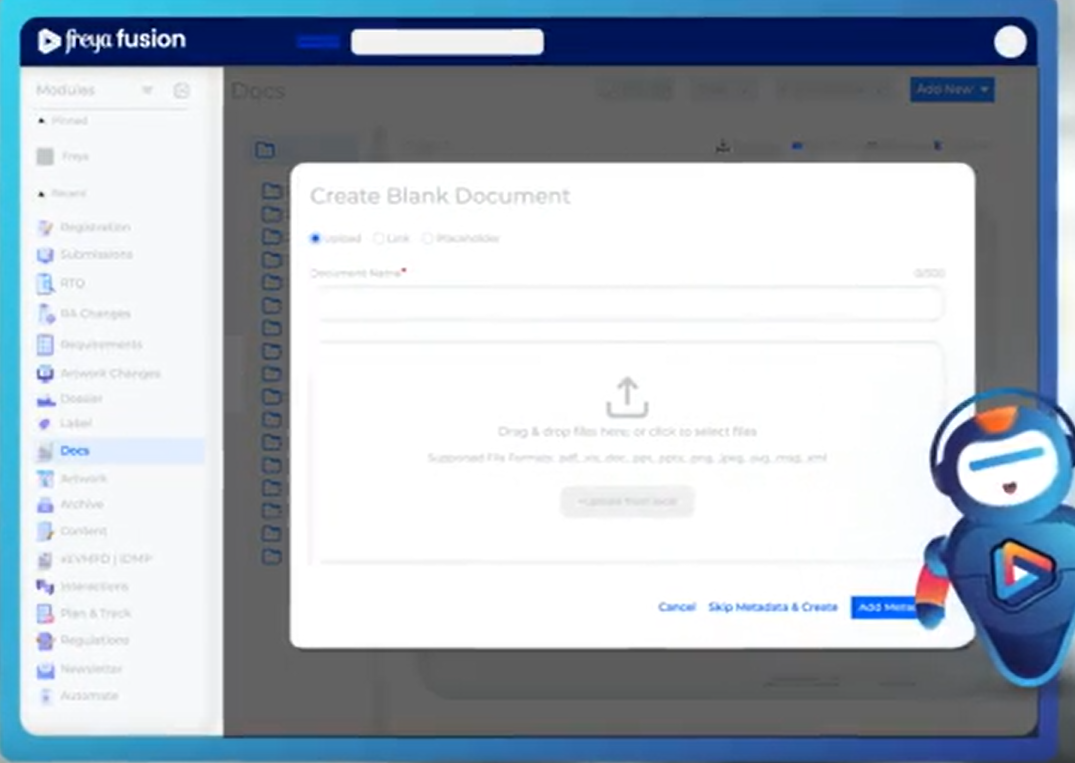The width and height of the screenshot is (1075, 763).
Task: Click the Upload from local button
Action: point(627,502)
